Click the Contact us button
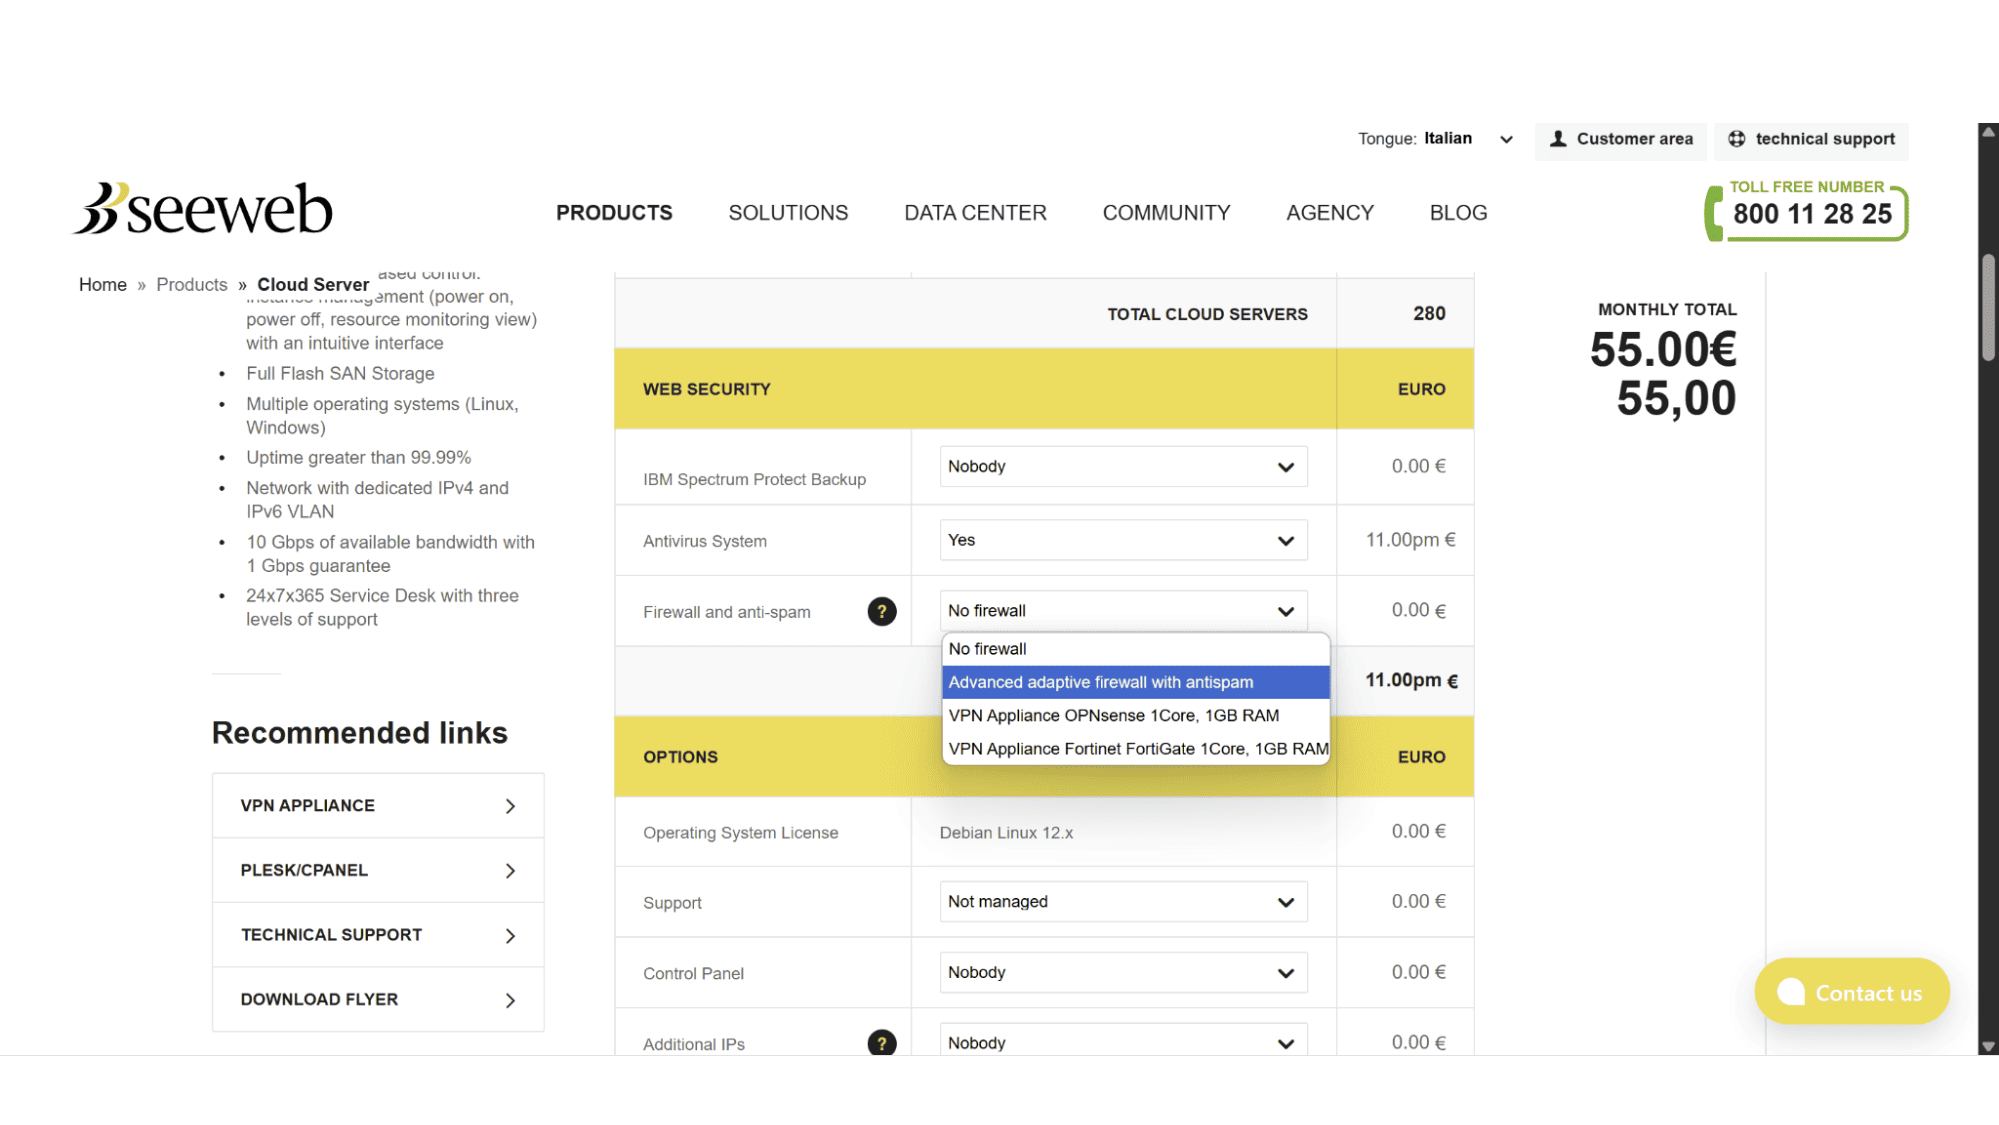Image resolution: width=1999 pixels, height=1125 pixels. [1852, 992]
